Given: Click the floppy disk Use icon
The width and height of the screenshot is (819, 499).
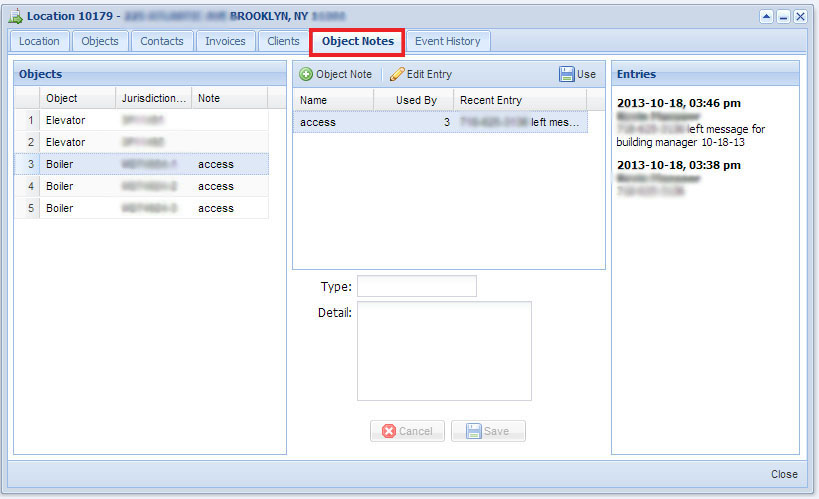Looking at the screenshot, I should (566, 74).
